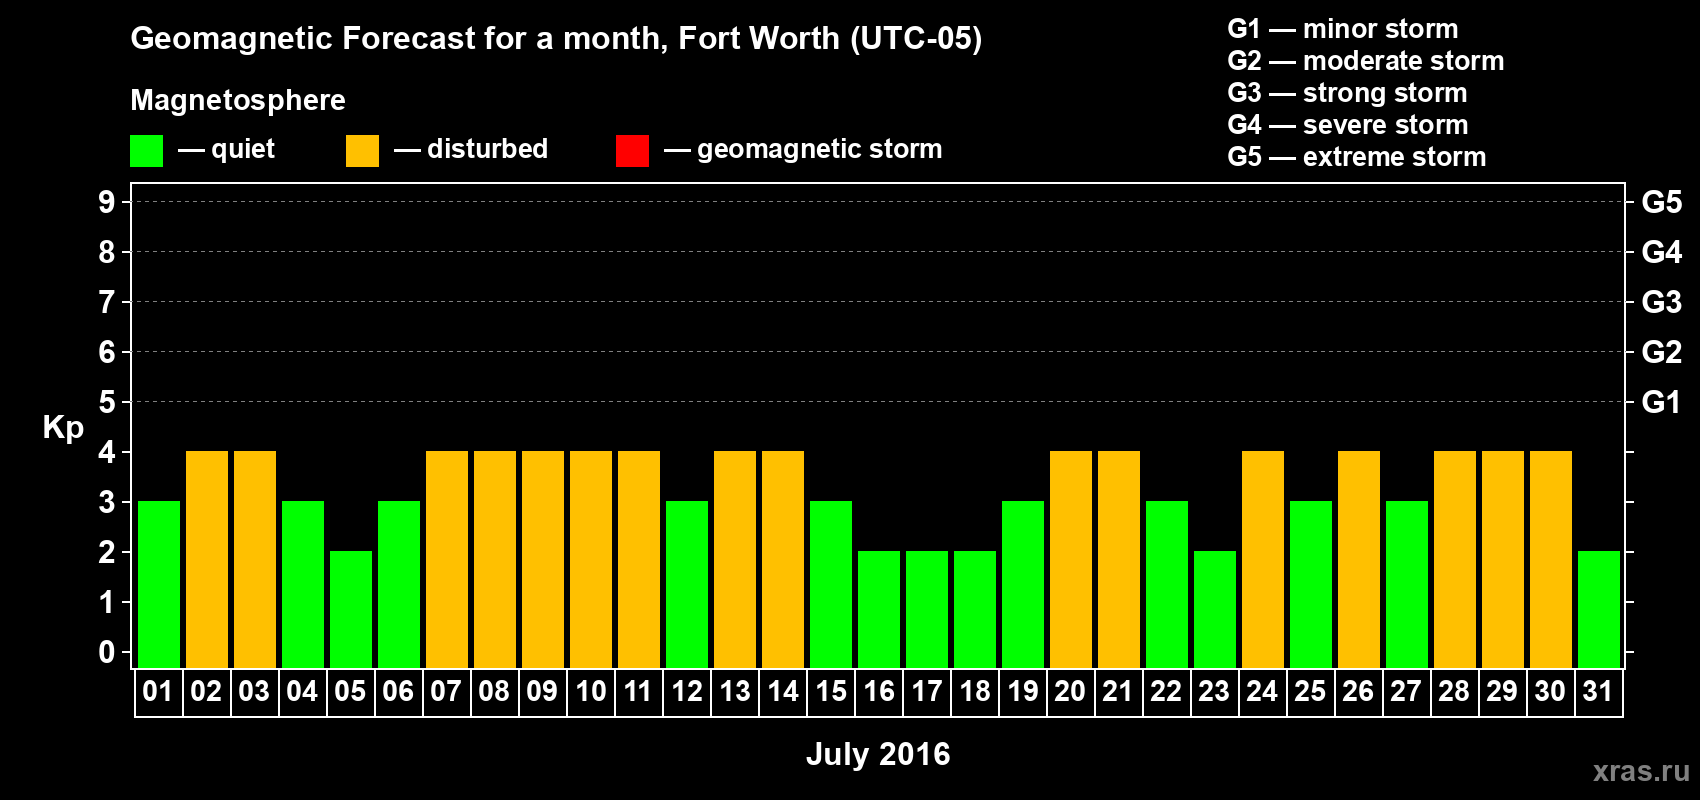Image resolution: width=1700 pixels, height=800 pixels.
Task: Click the orange bar for day 10
Action: pos(591,560)
